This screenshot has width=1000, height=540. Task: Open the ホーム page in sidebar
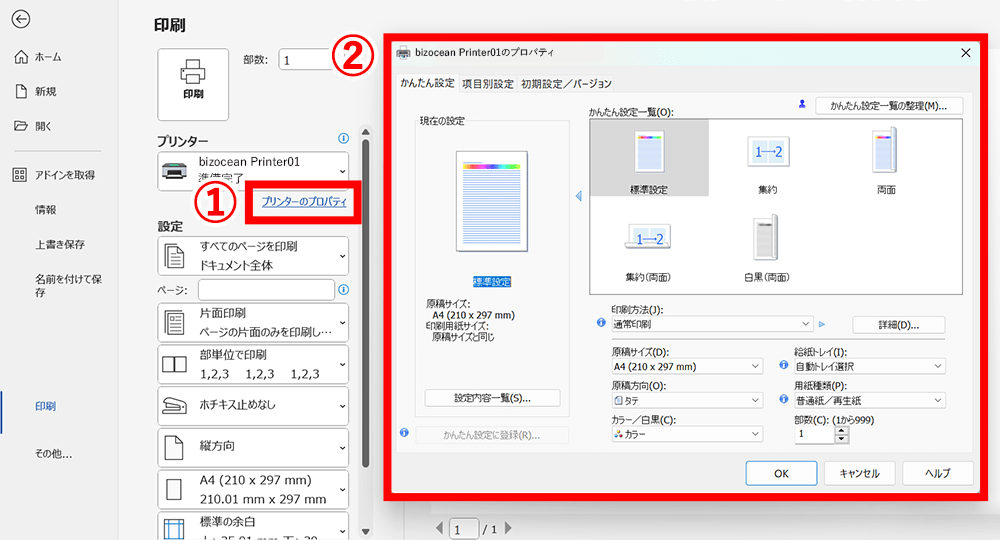(x=38, y=57)
